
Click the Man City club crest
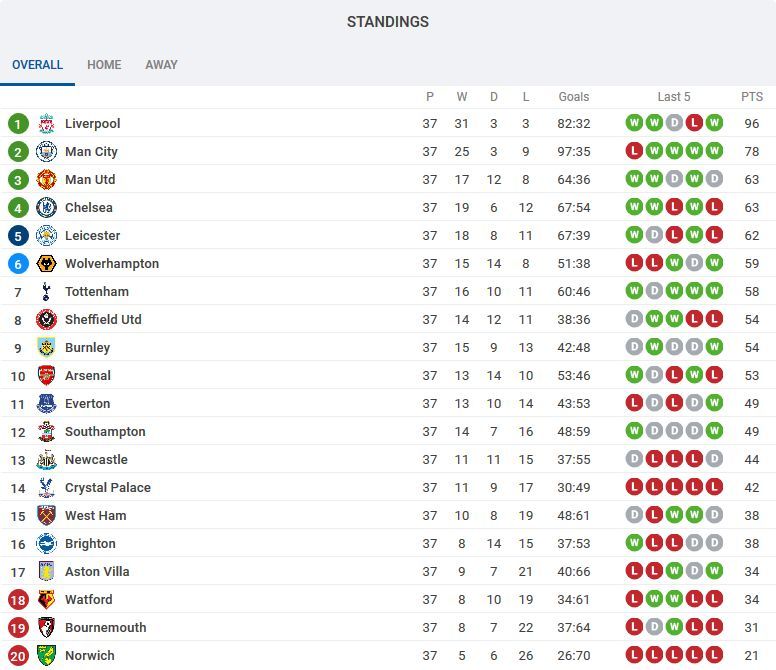[x=46, y=152]
